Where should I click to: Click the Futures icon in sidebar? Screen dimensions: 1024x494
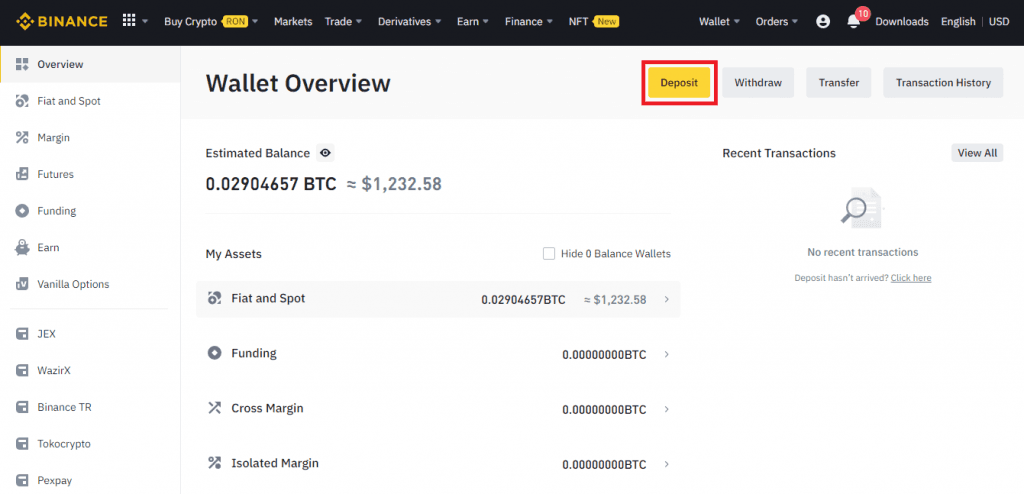[21, 174]
